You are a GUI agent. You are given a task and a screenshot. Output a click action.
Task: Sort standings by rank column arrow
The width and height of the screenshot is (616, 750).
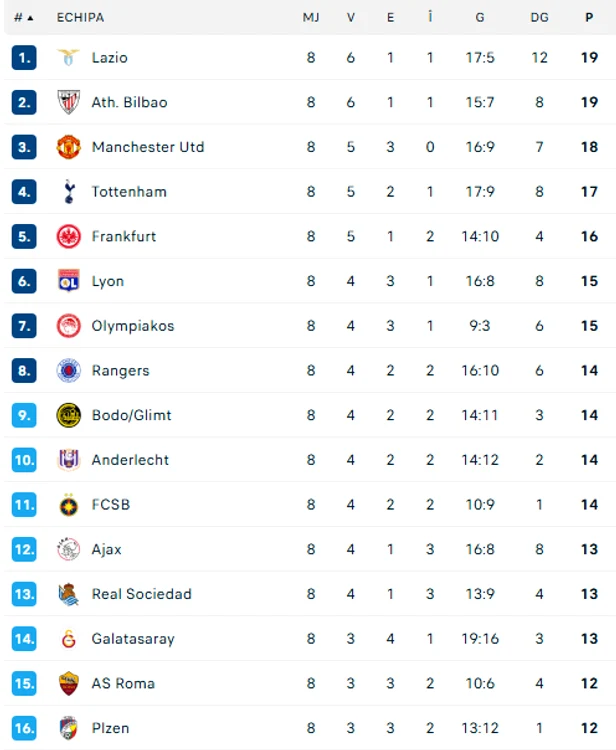[x=31, y=18]
